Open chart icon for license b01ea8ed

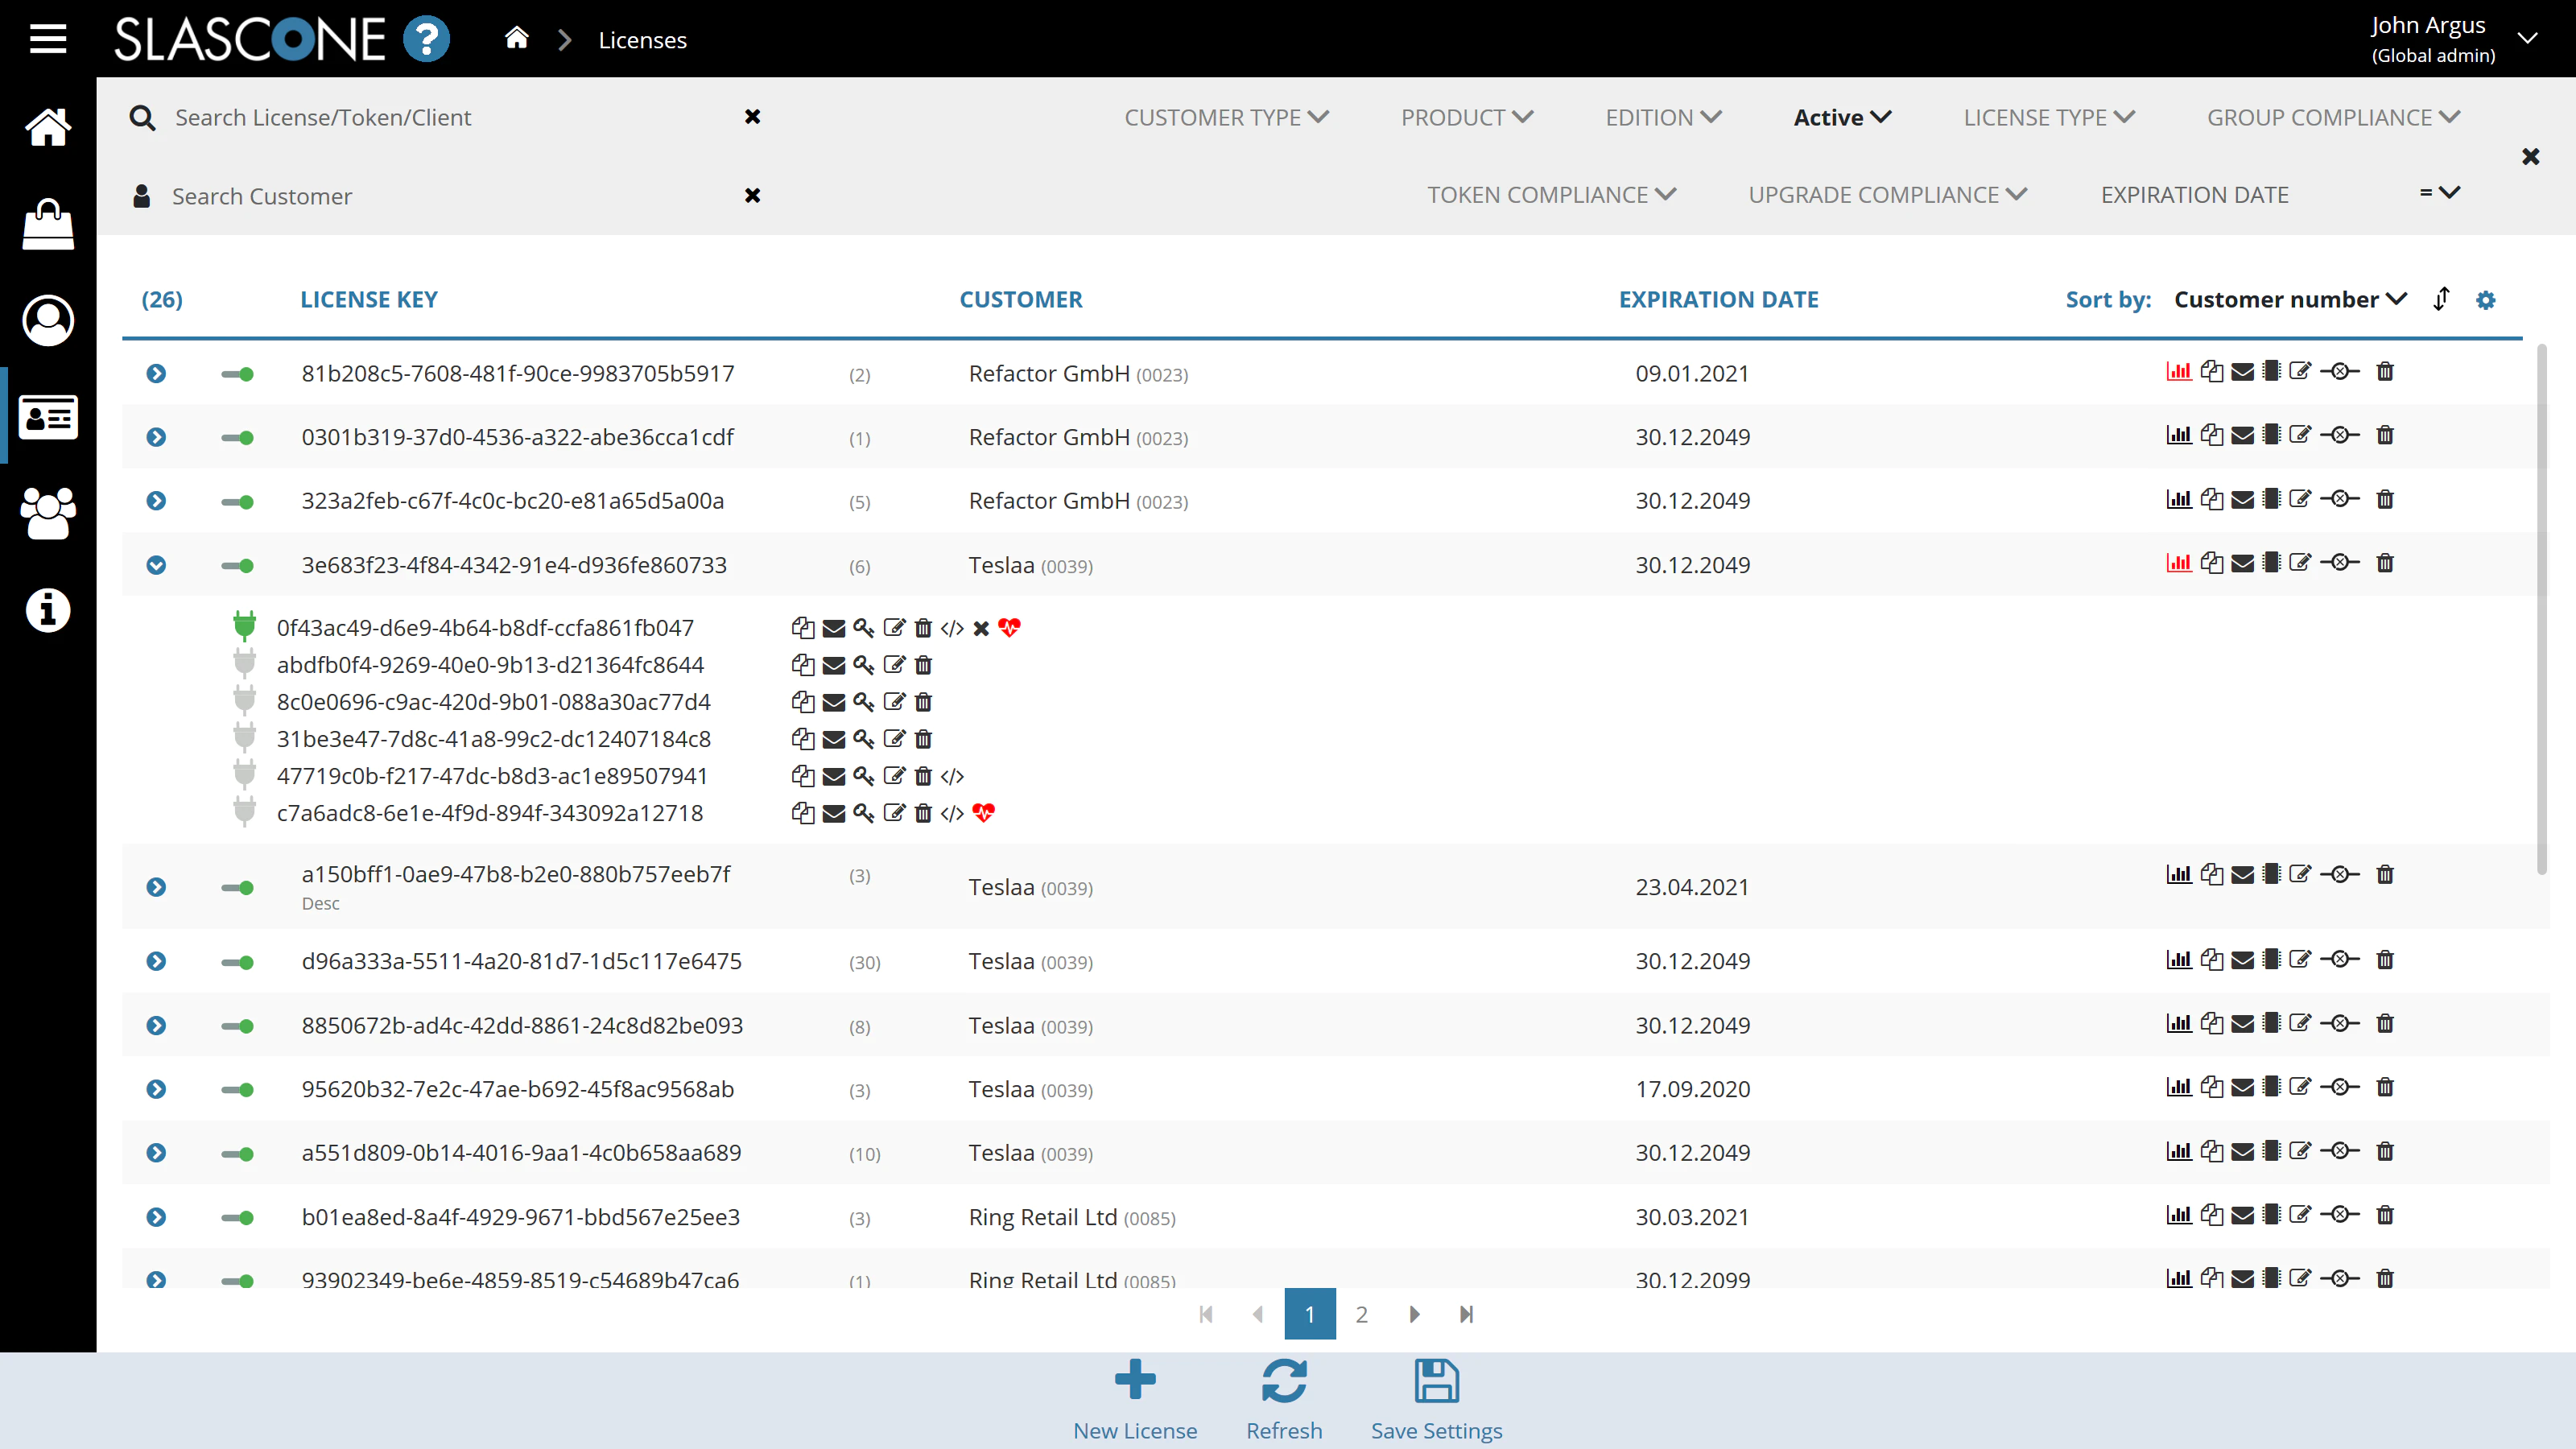pos(2179,1215)
